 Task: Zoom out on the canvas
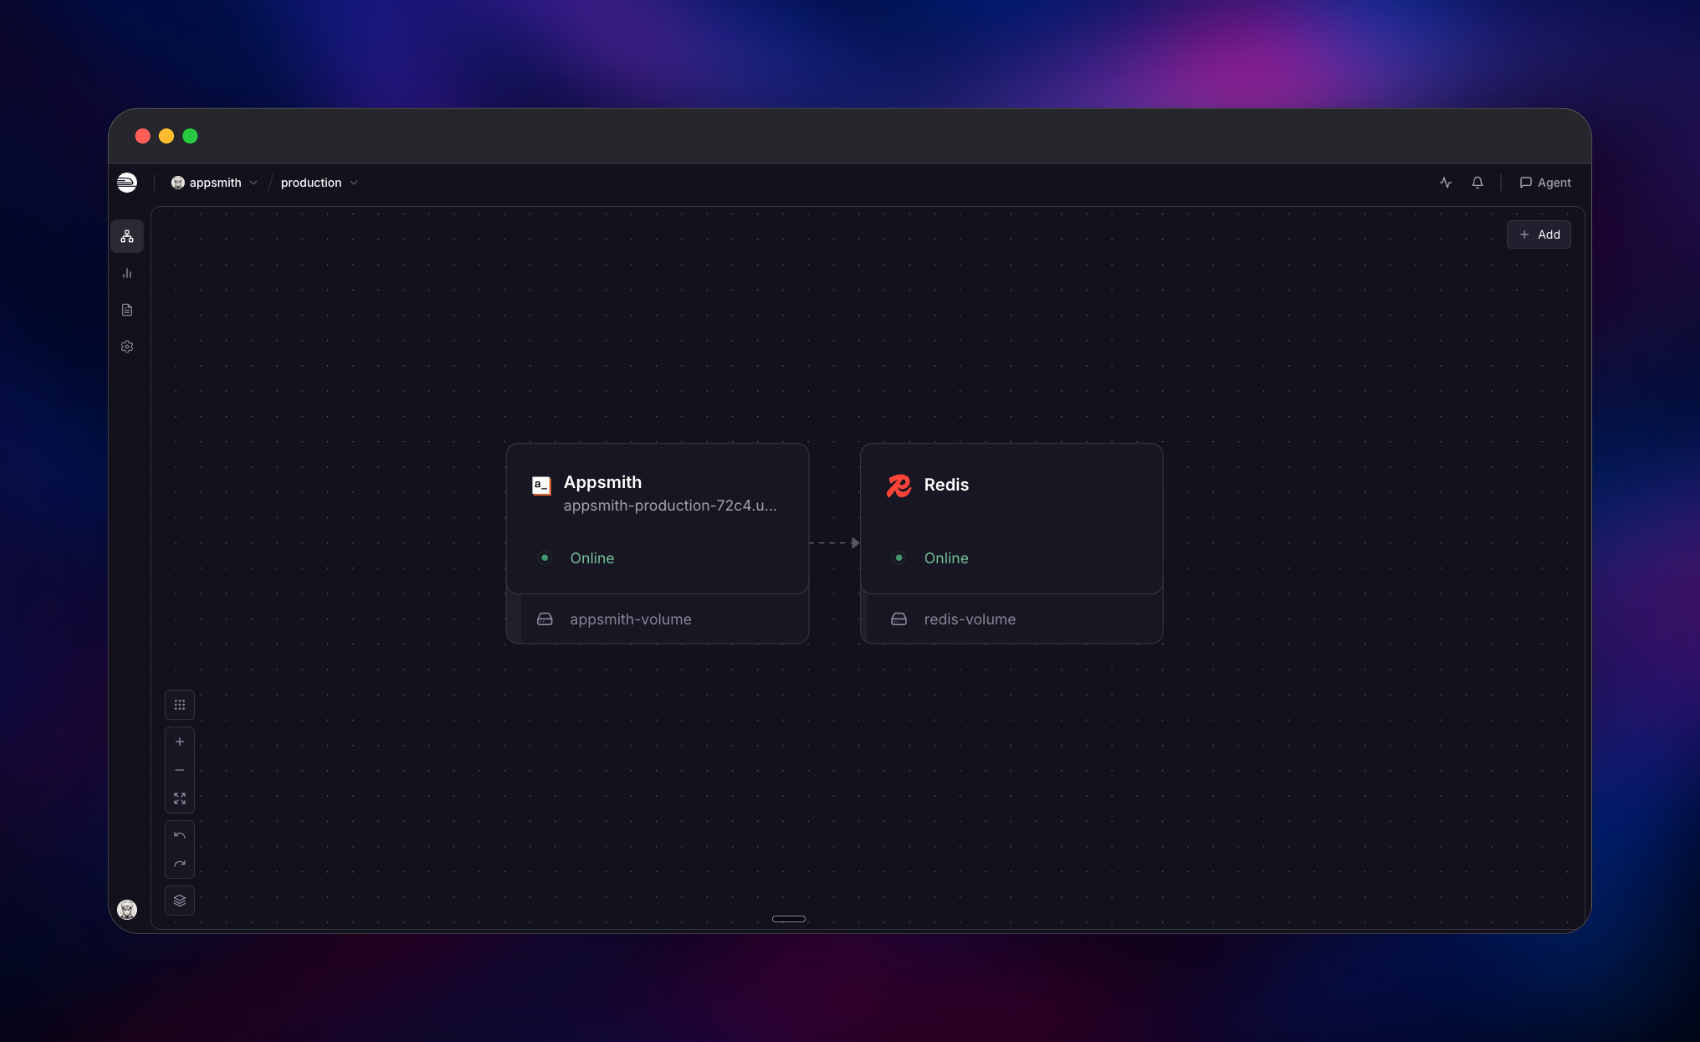180,770
